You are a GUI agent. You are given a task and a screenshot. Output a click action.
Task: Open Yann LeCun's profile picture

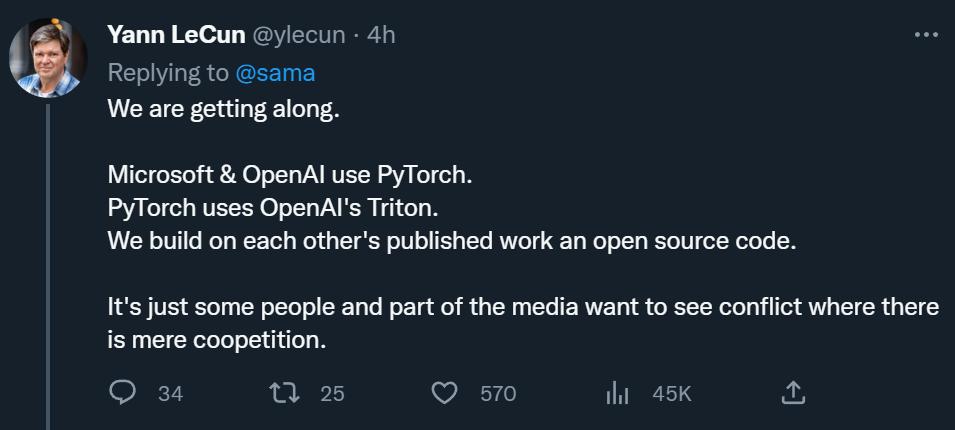click(47, 57)
